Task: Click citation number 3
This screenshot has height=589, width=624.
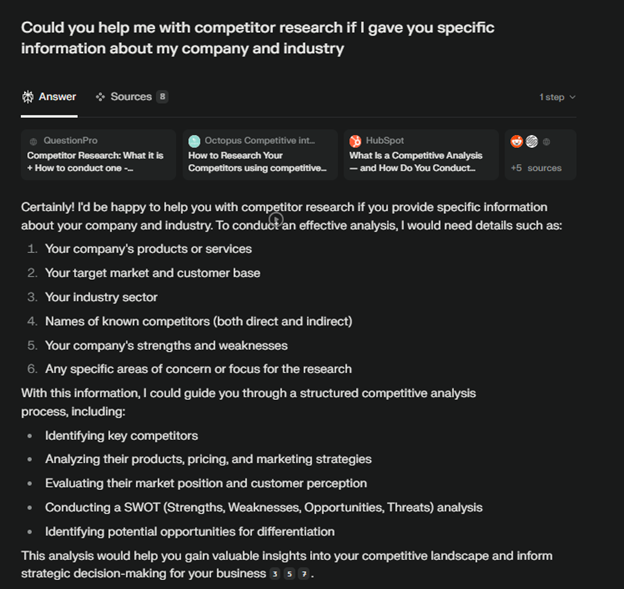Action: click(x=275, y=575)
